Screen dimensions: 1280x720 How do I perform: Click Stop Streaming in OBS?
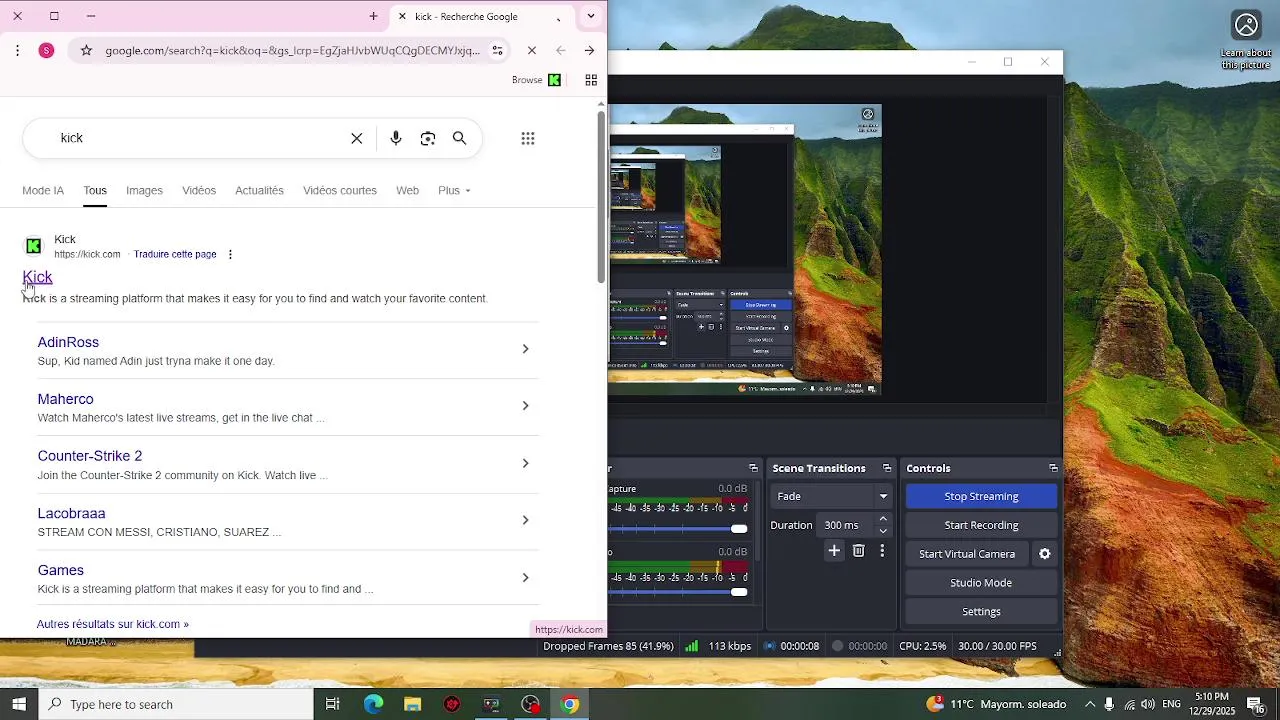[981, 496]
